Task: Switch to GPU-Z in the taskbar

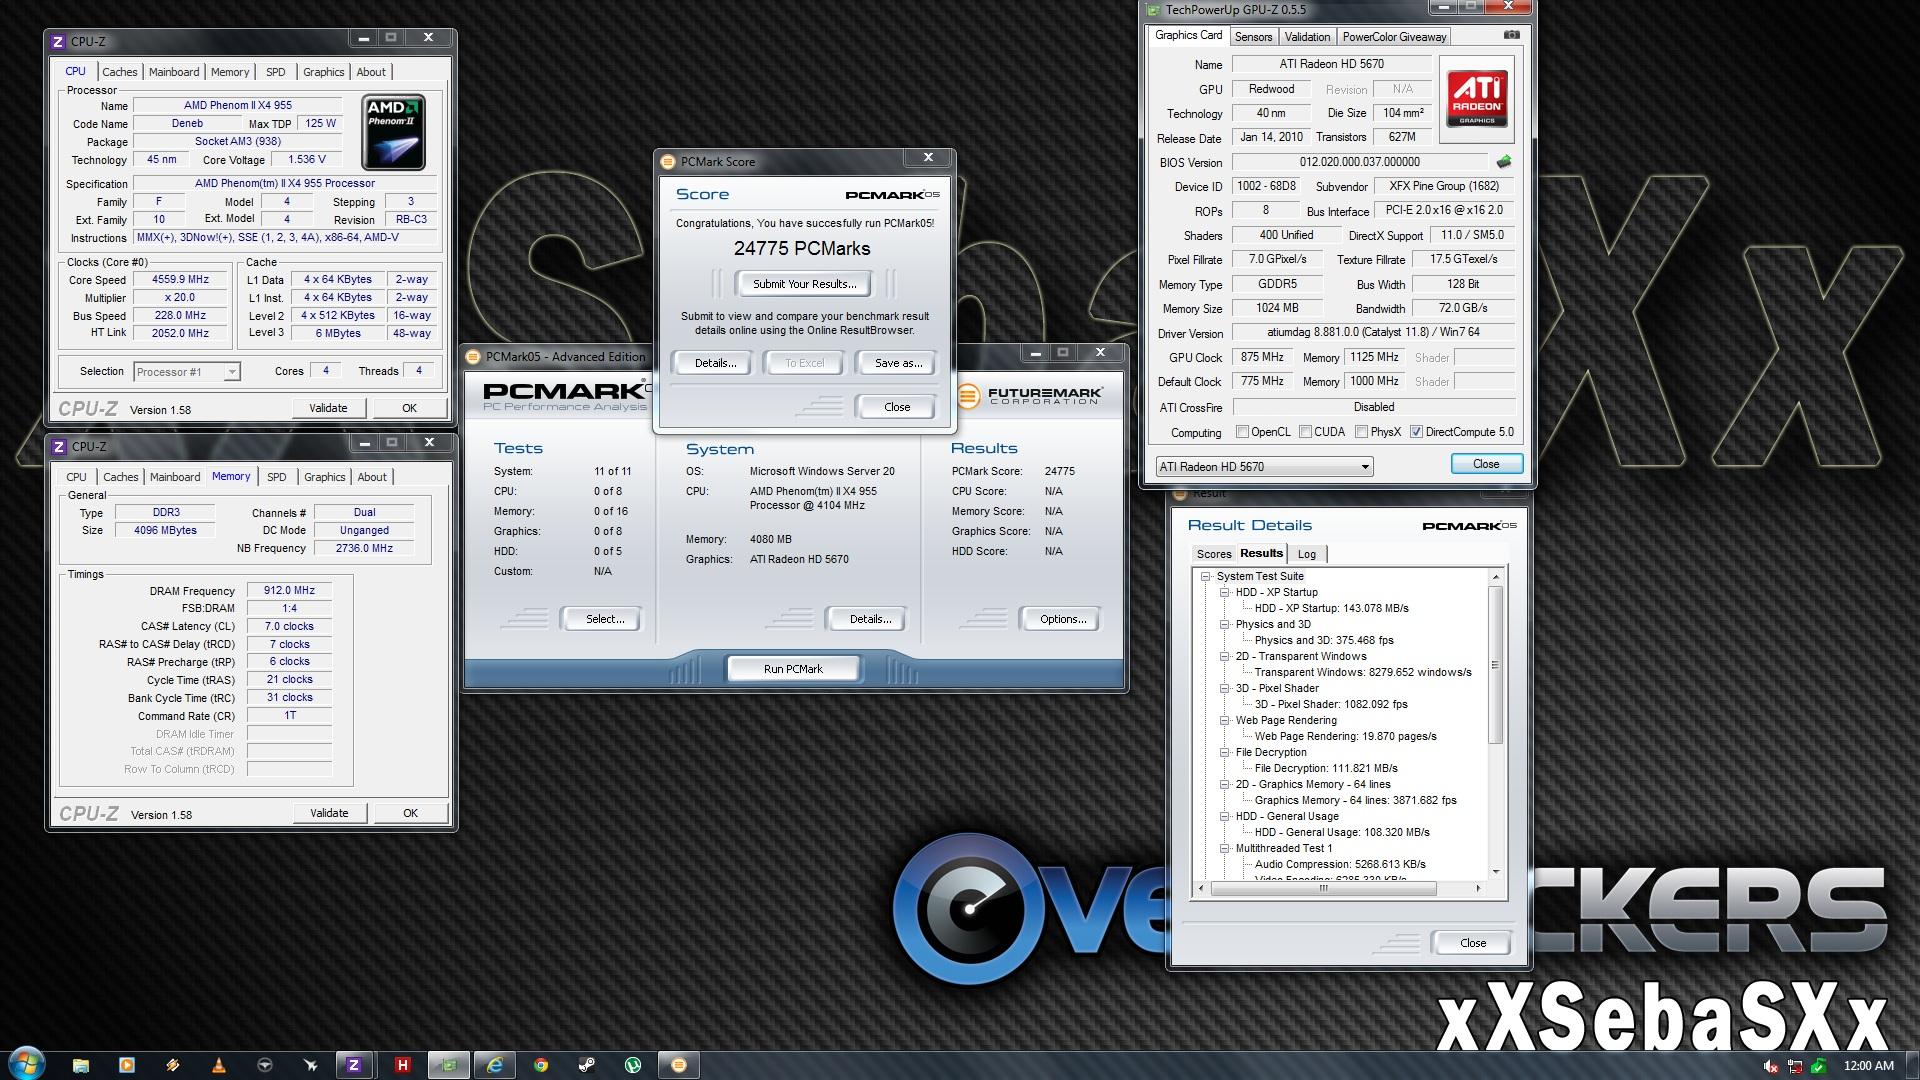Action: click(x=448, y=1065)
